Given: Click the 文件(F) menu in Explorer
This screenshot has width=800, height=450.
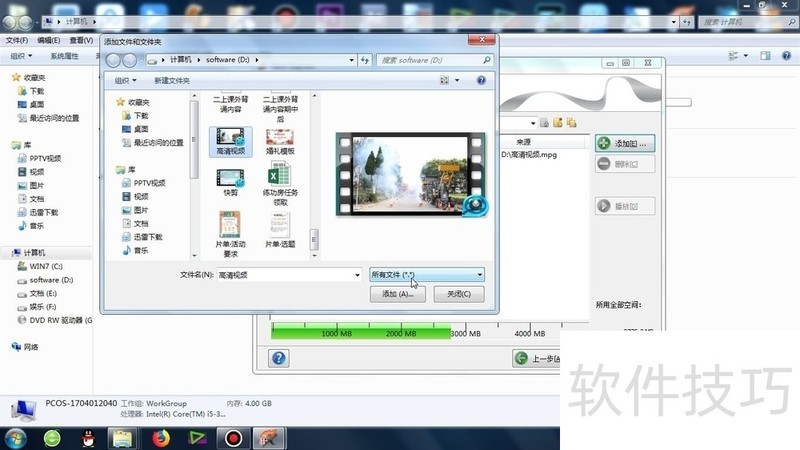Looking at the screenshot, I should [16, 40].
